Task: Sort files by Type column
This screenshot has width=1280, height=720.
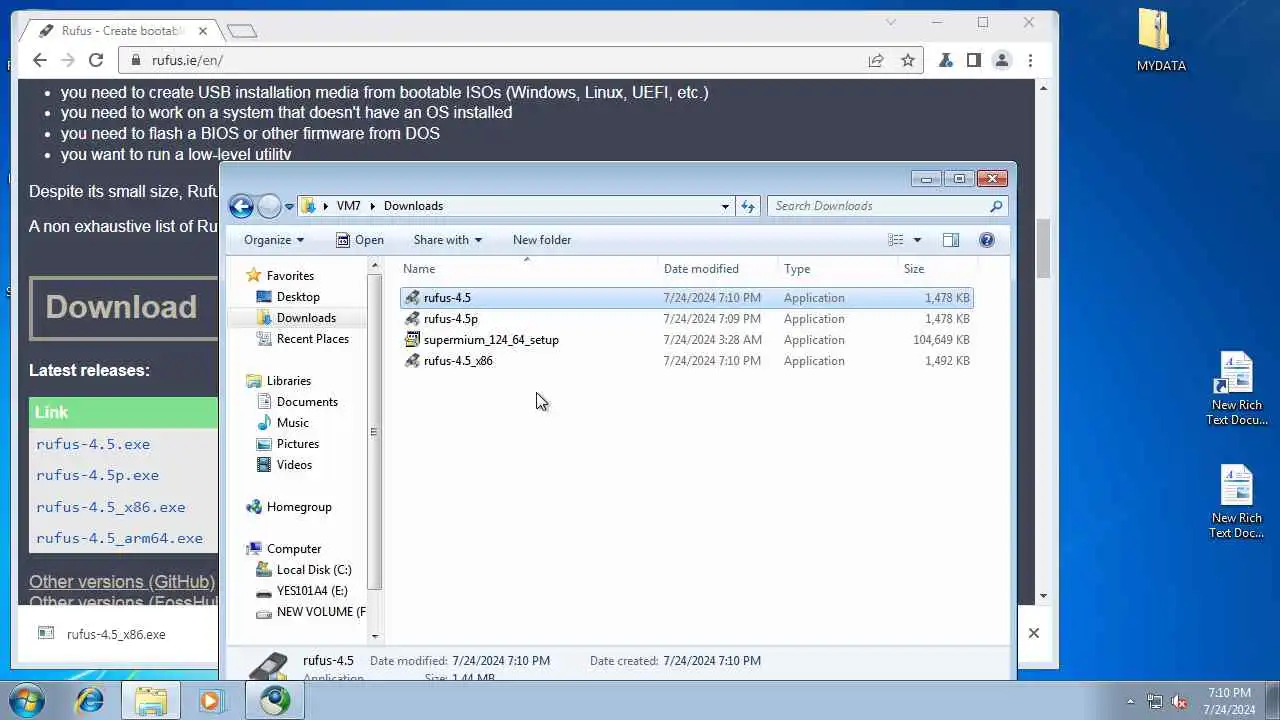Action: (x=838, y=269)
